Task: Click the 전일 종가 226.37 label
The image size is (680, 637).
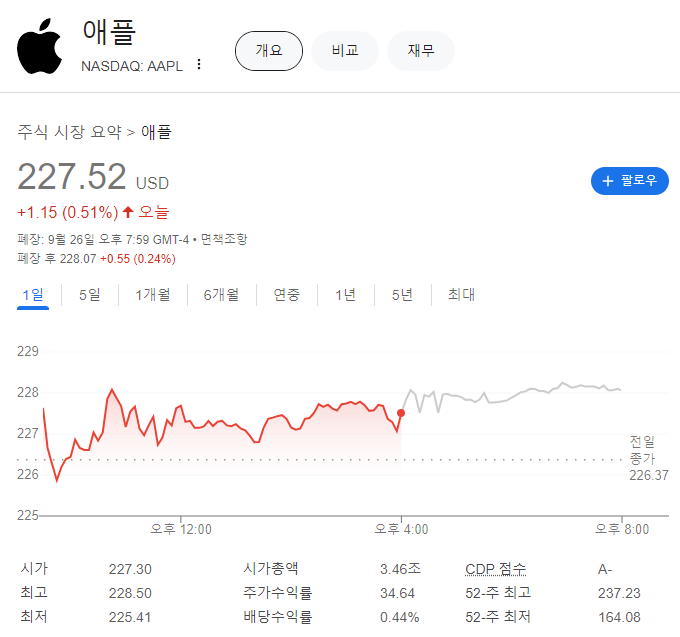Action: pyautogui.click(x=649, y=458)
